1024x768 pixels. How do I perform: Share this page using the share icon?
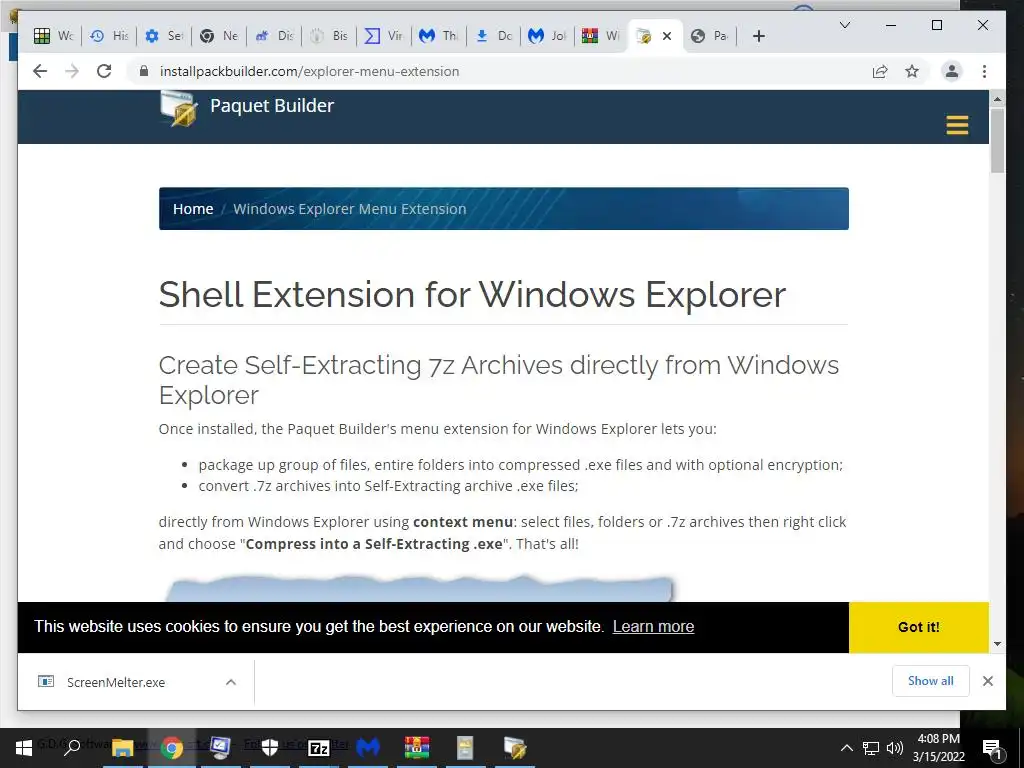[x=880, y=71]
